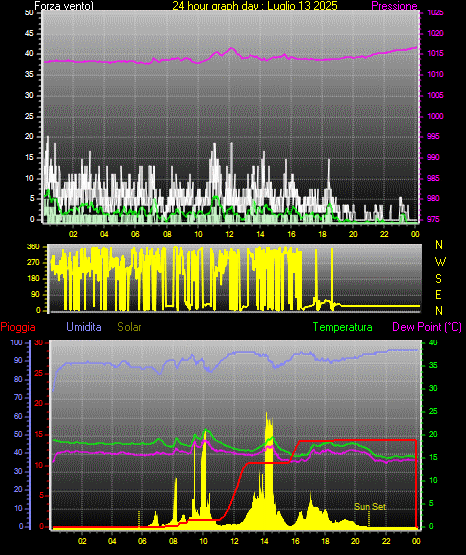Screen dimensions: 466x555
Task: Click the E wind direction letter
Action: point(438,295)
